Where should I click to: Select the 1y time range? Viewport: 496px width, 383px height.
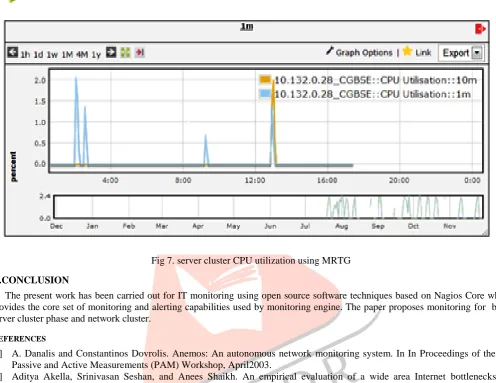click(x=96, y=54)
